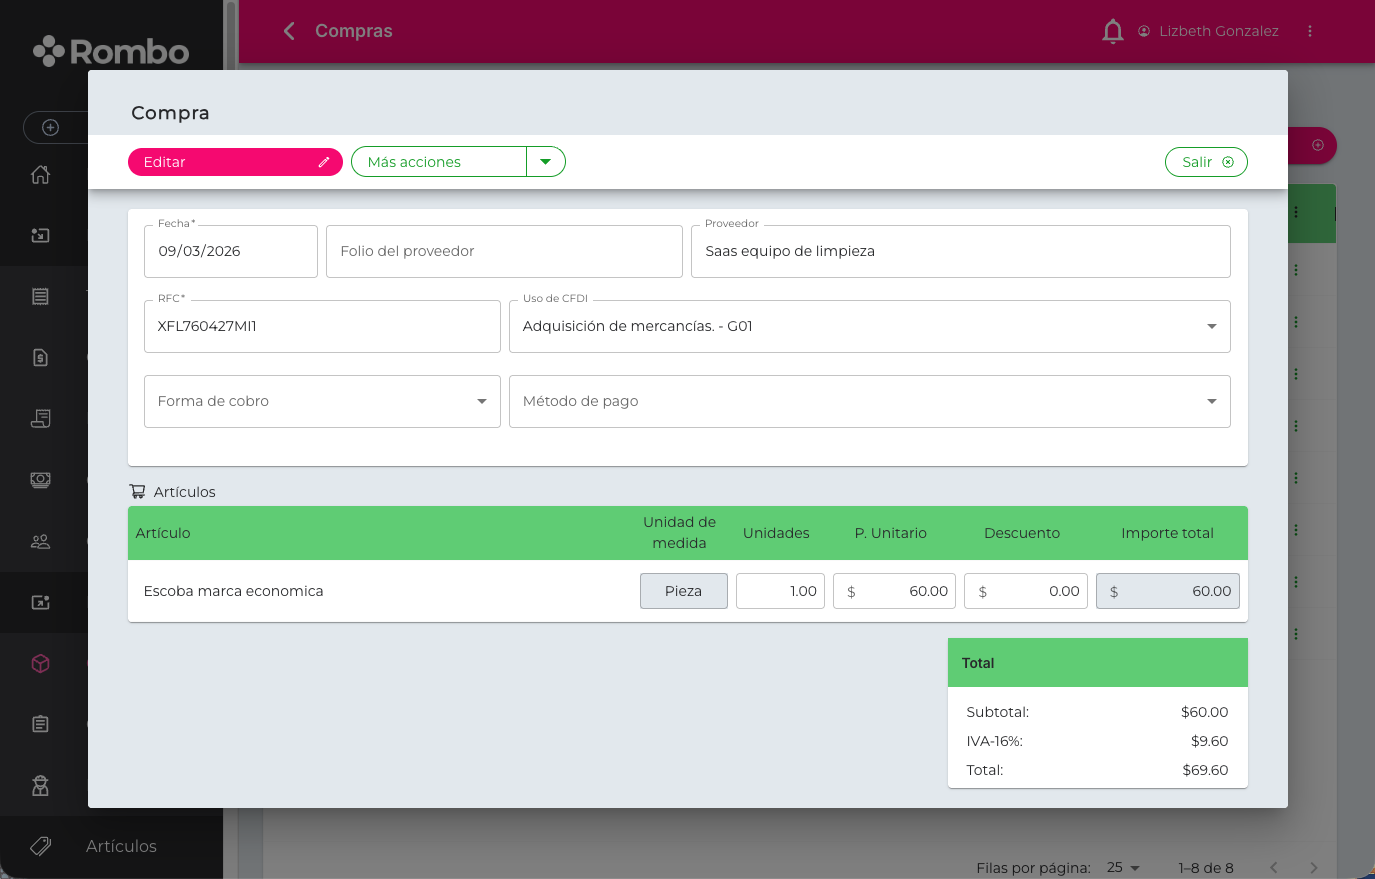This screenshot has width=1375, height=879.
Task: Click the price tag Artículos icon
Action: pyautogui.click(x=41, y=846)
